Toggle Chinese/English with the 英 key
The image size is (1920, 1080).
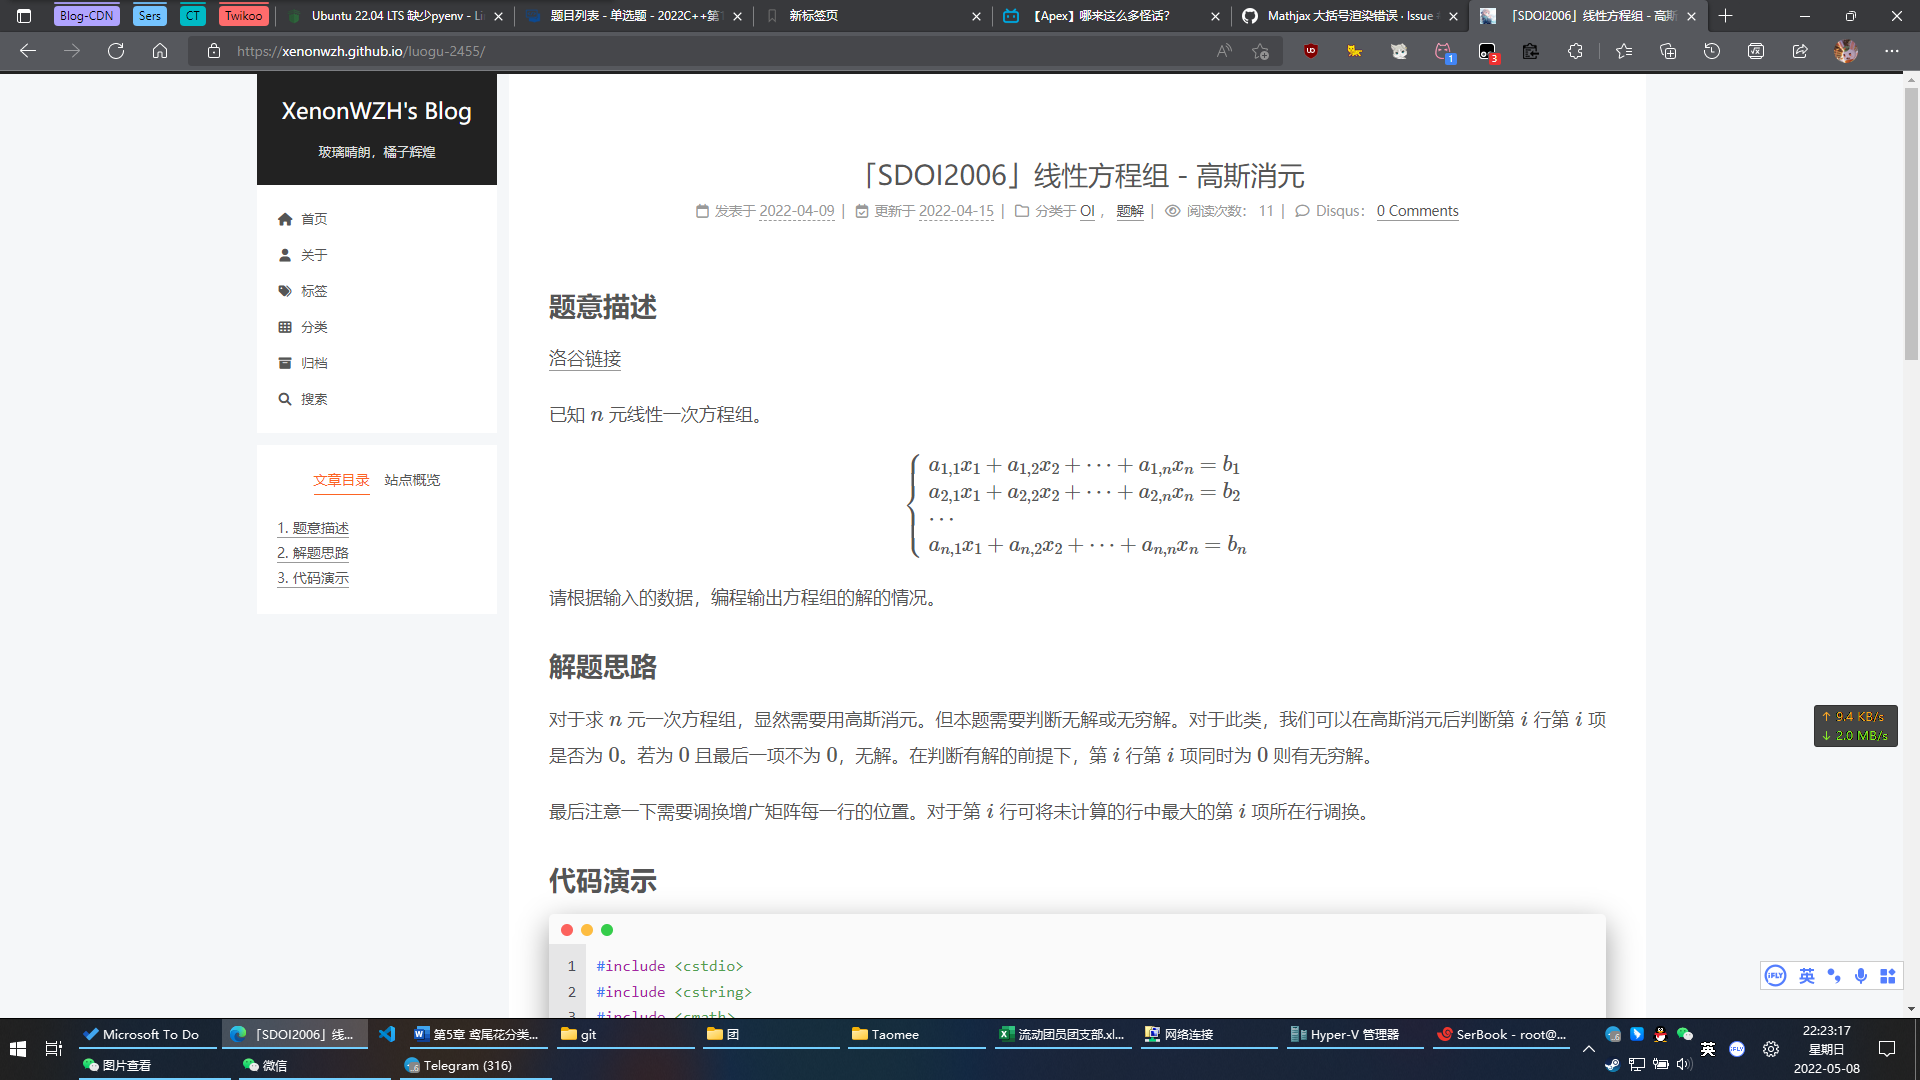[x=1807, y=976]
